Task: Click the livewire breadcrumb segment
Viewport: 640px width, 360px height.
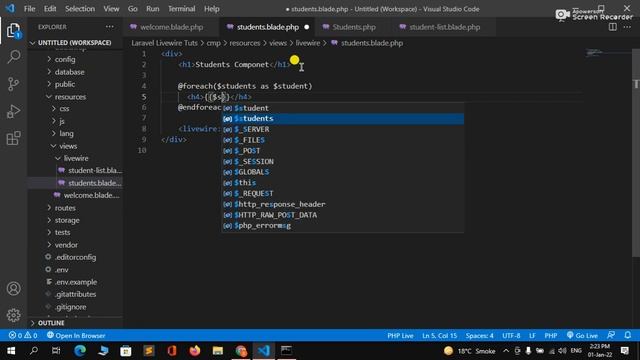Action: [x=308, y=43]
